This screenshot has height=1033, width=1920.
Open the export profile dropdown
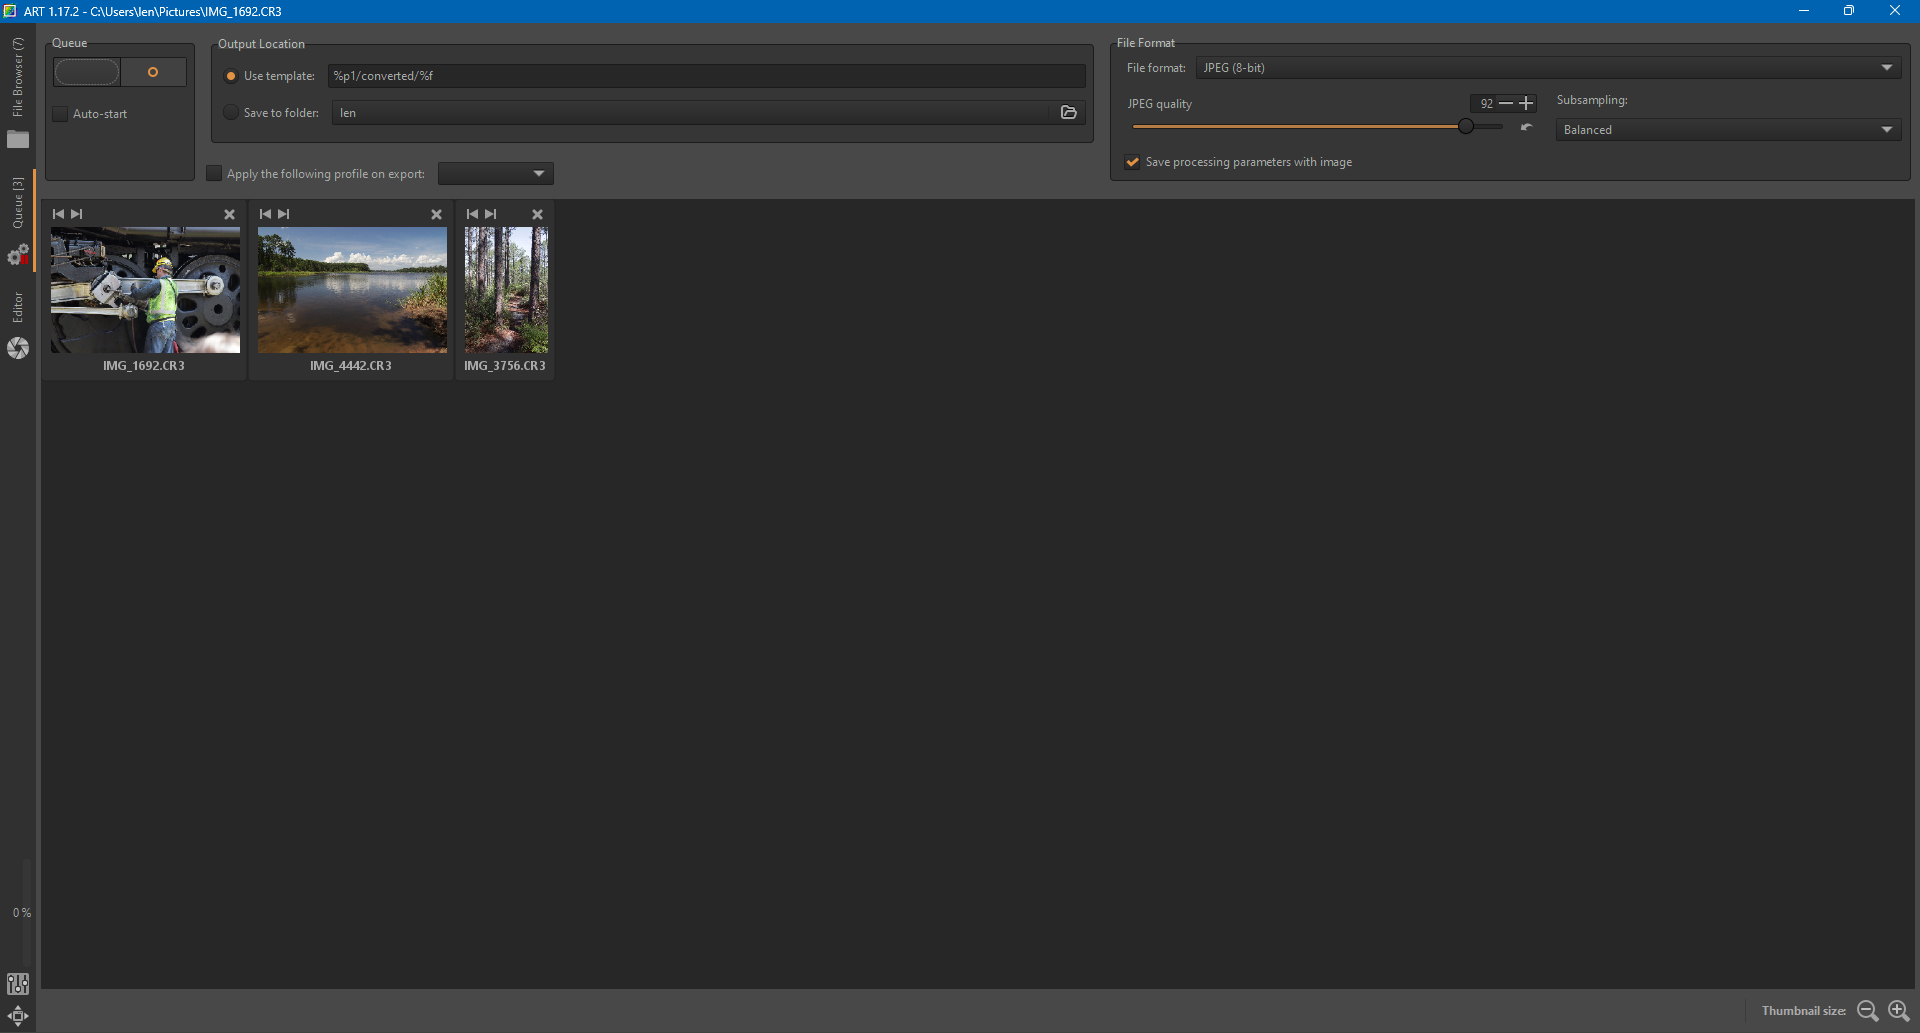[x=495, y=174]
